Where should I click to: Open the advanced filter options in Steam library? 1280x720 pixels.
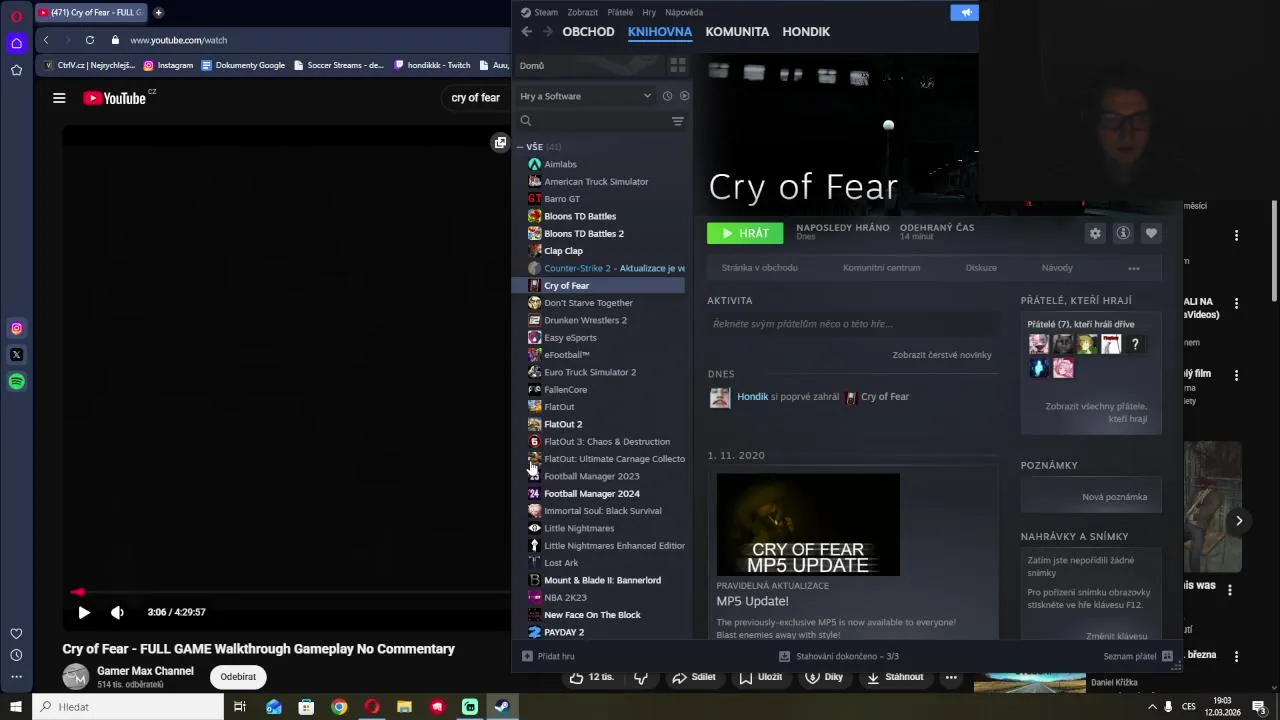(x=678, y=121)
